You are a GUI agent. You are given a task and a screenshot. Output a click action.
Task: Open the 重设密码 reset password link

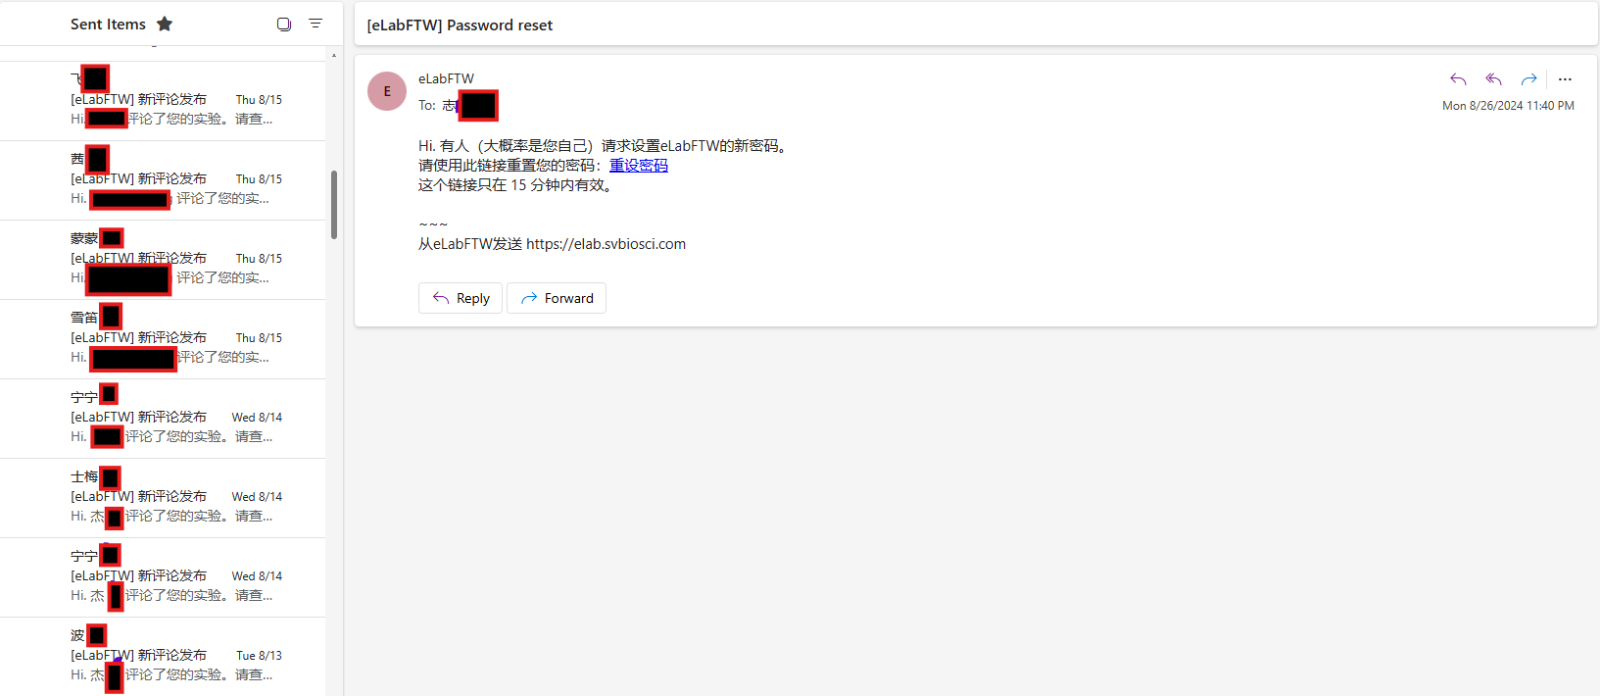[638, 166]
